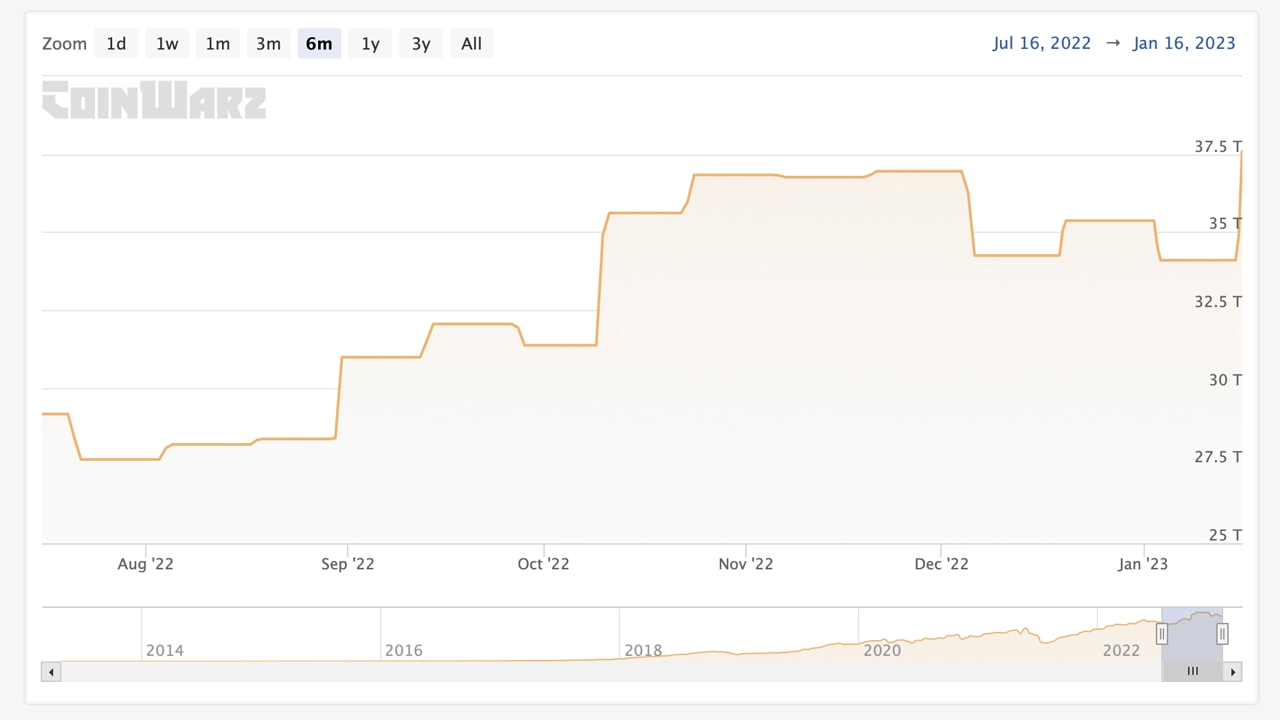Select the 3m zoom range
Viewport: 1280px width, 720px height.
click(268, 43)
